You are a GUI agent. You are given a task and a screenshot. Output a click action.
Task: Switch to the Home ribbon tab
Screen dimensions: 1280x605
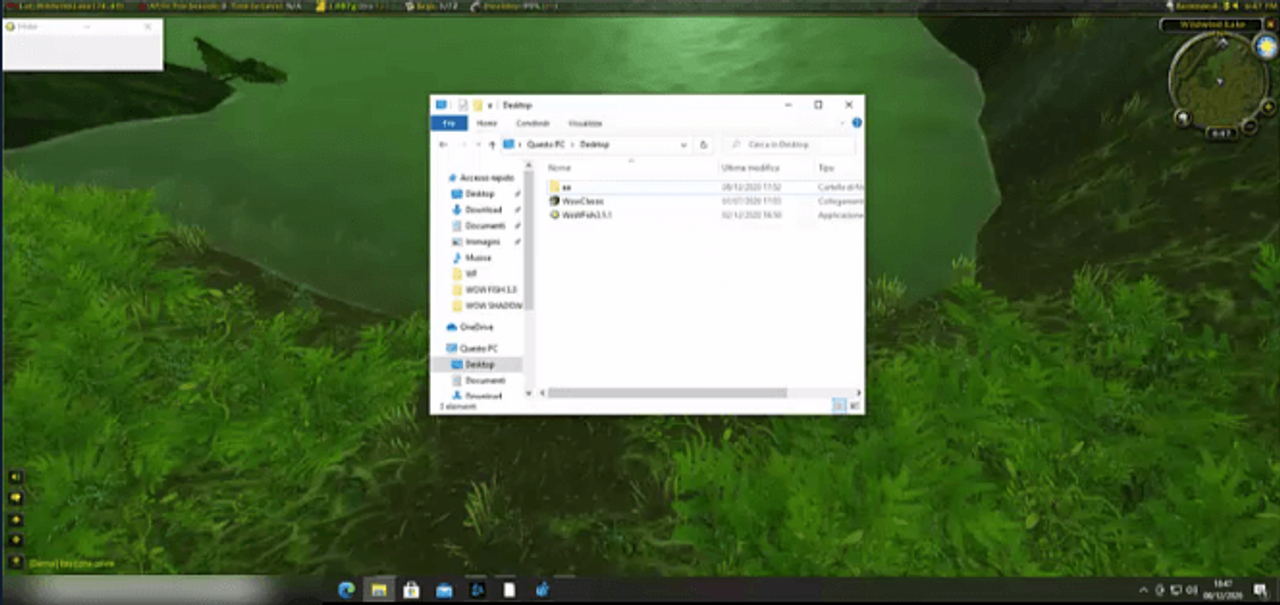point(487,123)
